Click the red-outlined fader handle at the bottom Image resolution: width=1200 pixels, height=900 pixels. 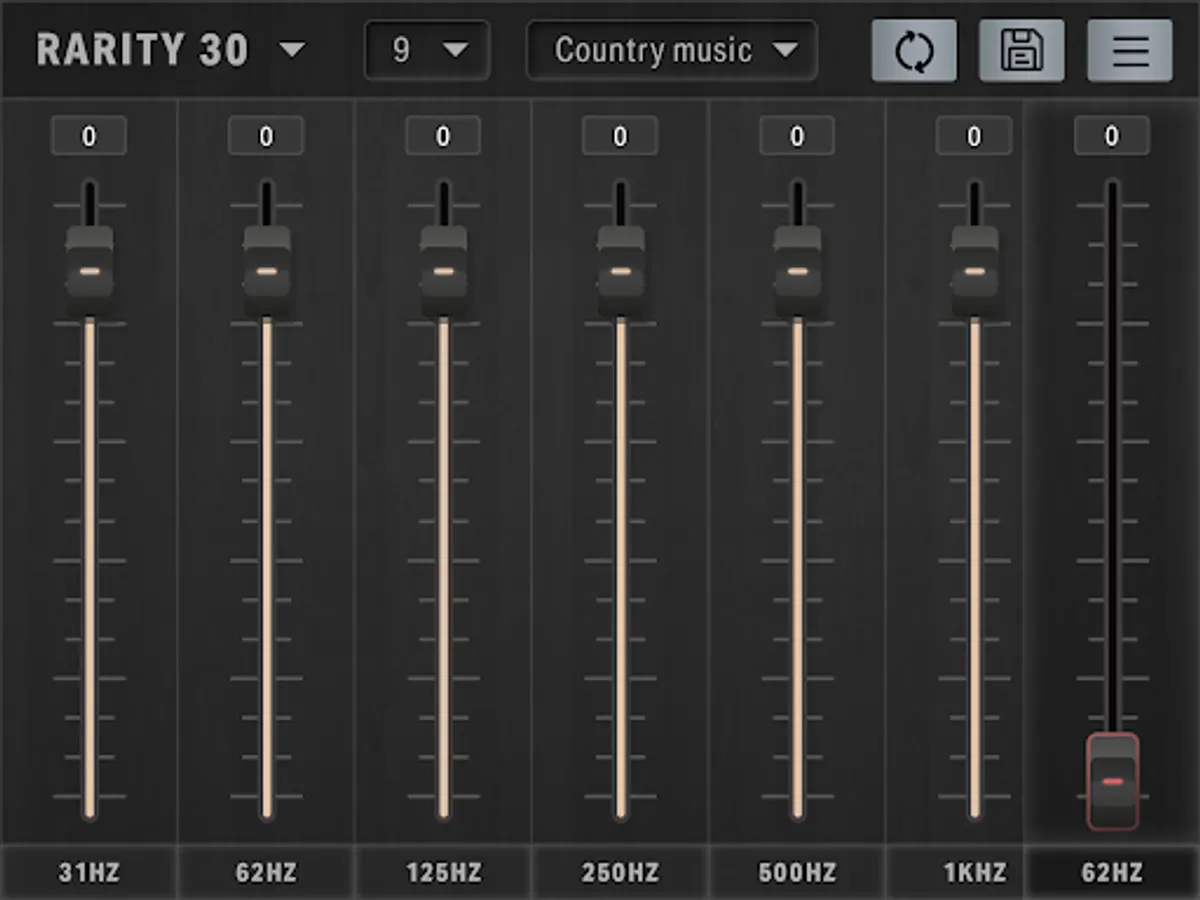(x=1112, y=781)
